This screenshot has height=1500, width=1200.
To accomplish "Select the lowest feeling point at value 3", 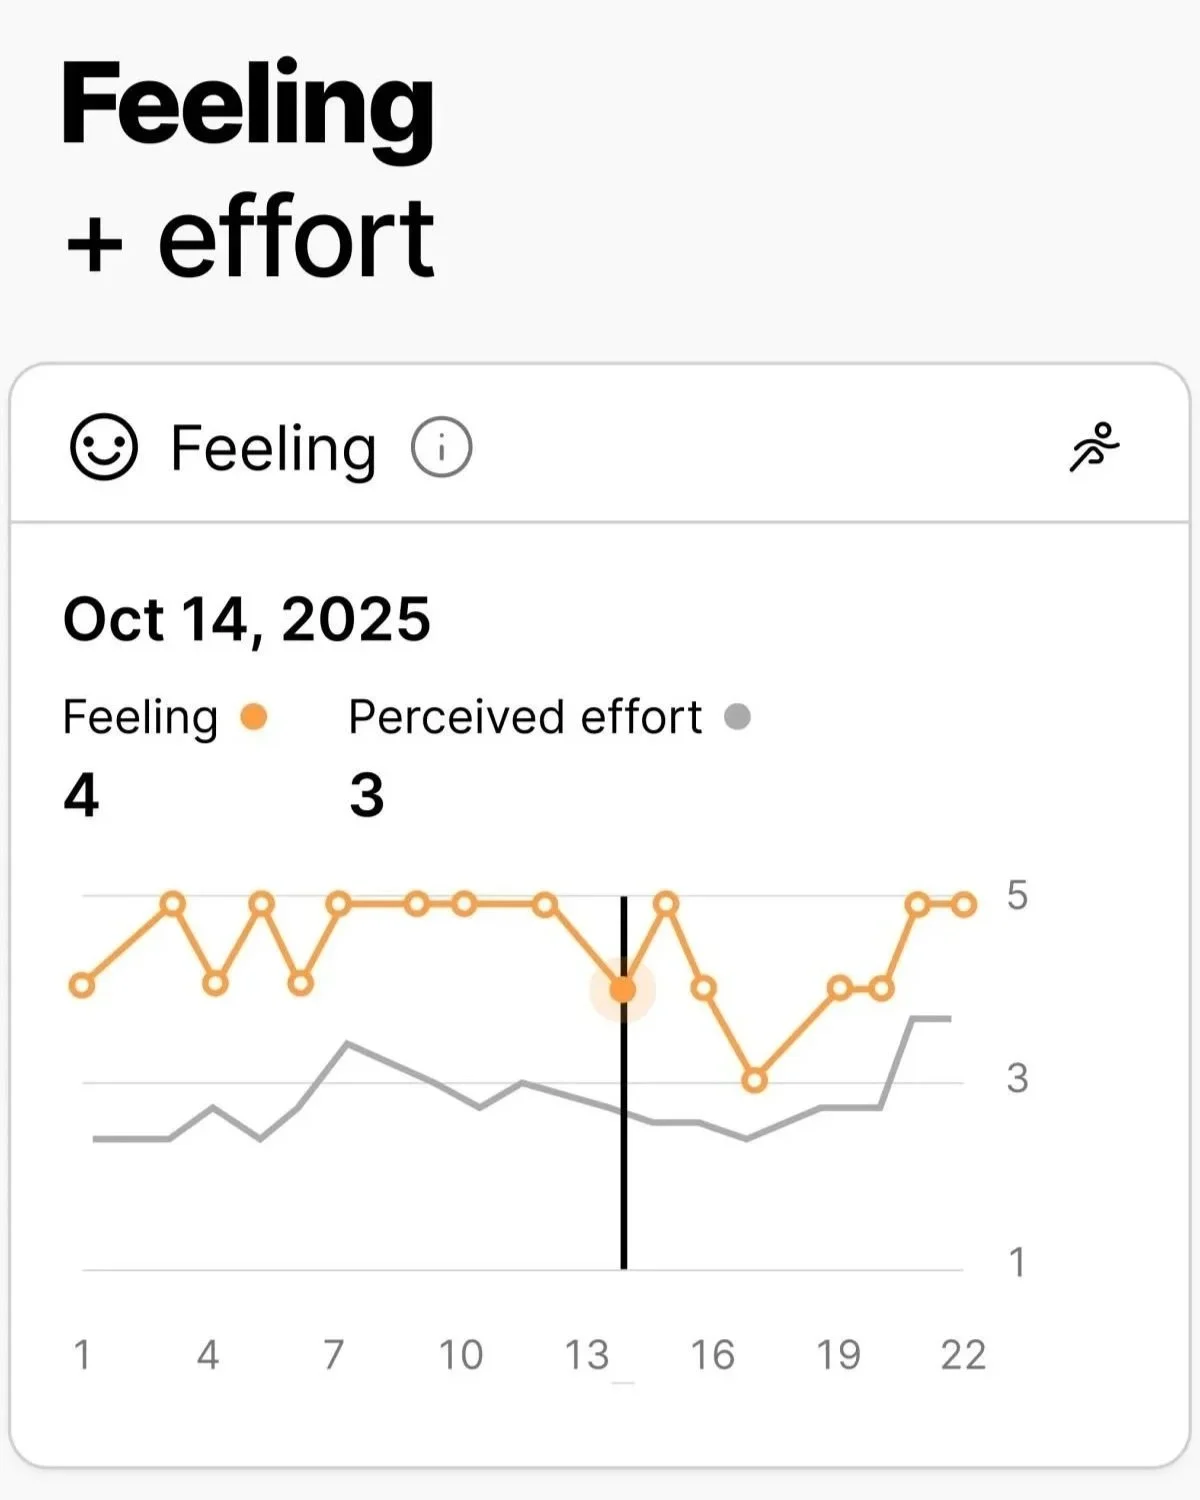I will coord(755,1080).
